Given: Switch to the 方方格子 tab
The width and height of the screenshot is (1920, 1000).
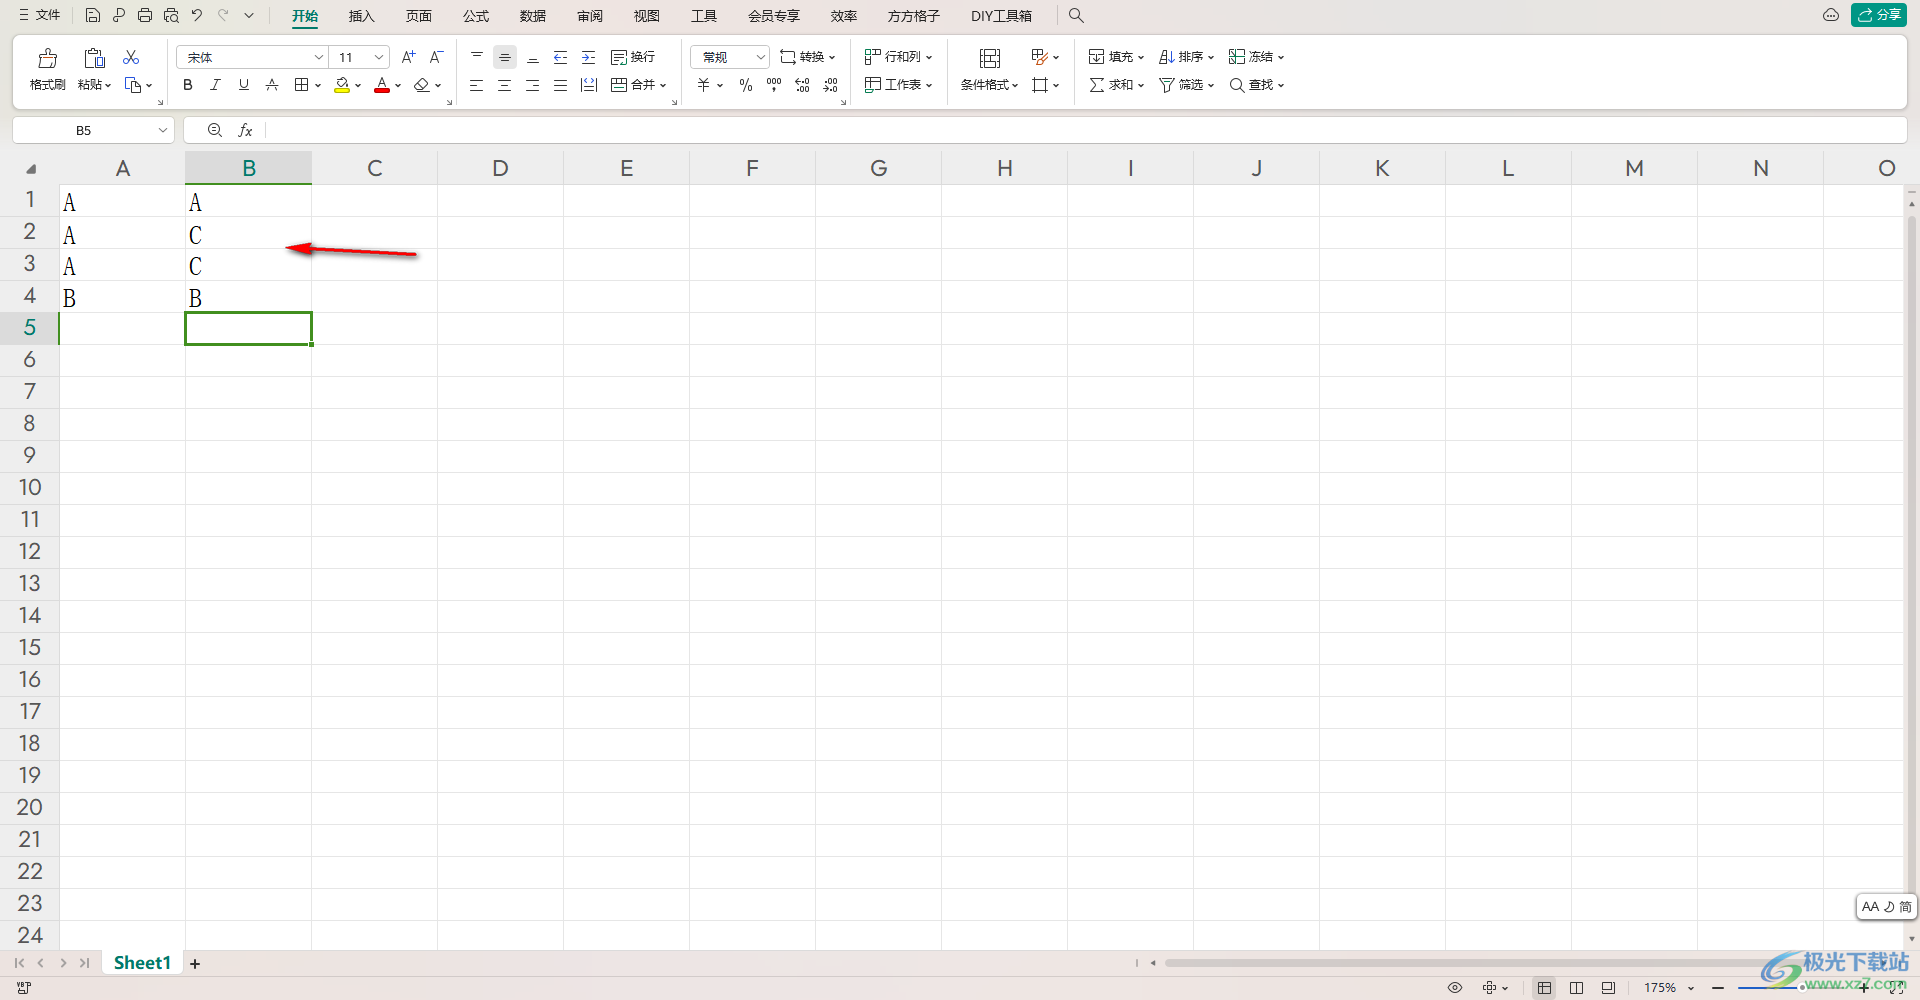Looking at the screenshot, I should pyautogui.click(x=914, y=16).
